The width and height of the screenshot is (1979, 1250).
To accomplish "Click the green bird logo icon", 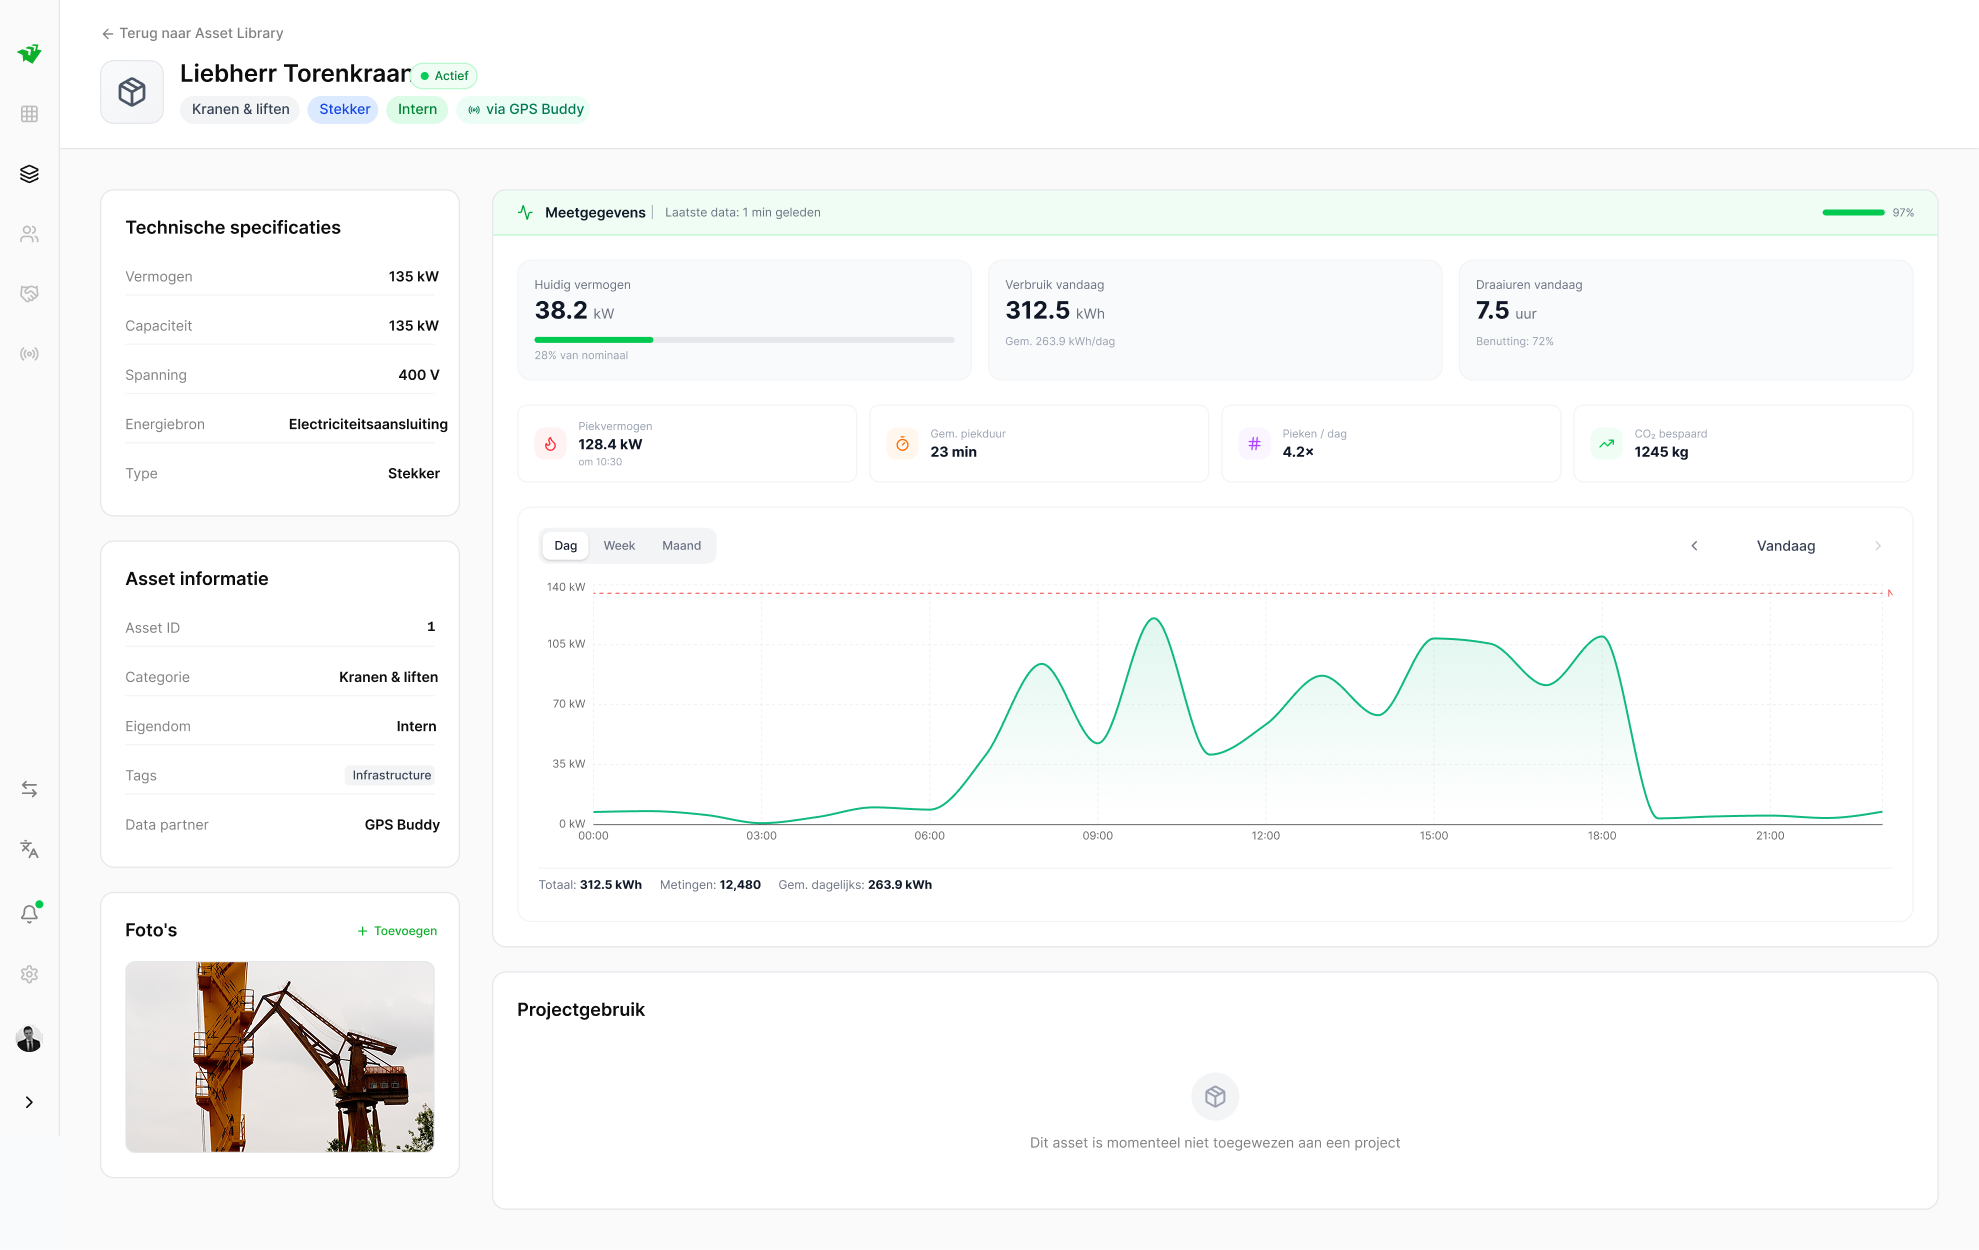I will [29, 53].
